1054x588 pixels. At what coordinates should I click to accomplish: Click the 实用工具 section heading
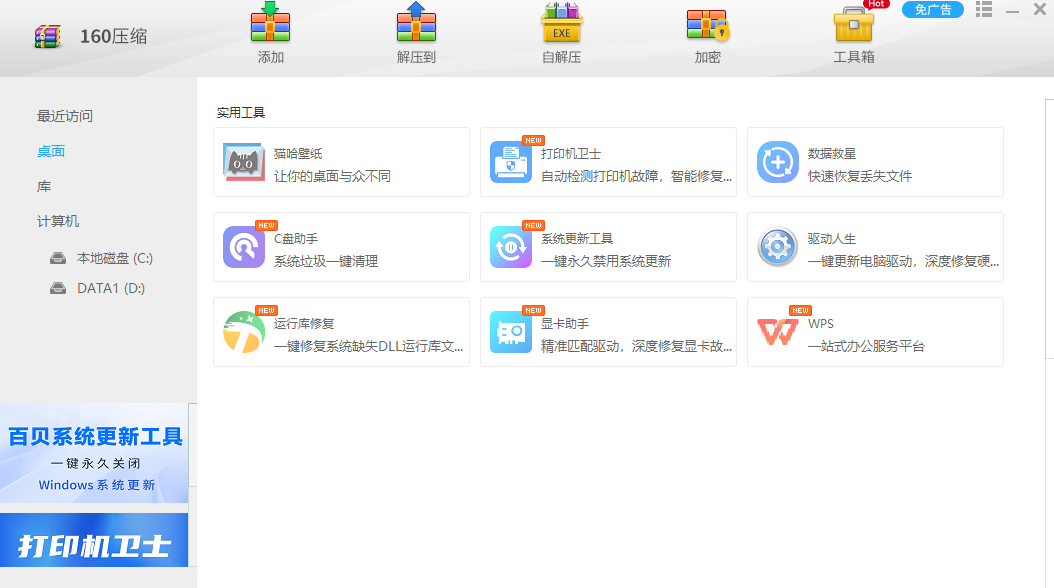point(241,113)
